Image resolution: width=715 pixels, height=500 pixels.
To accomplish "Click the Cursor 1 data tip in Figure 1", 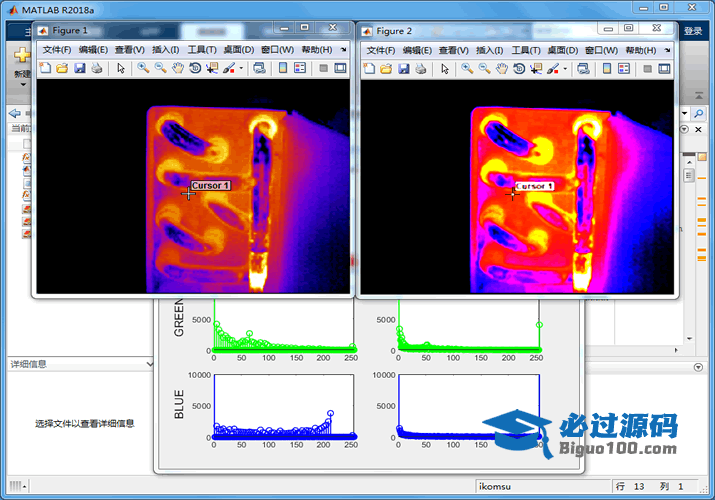I will [210, 185].
